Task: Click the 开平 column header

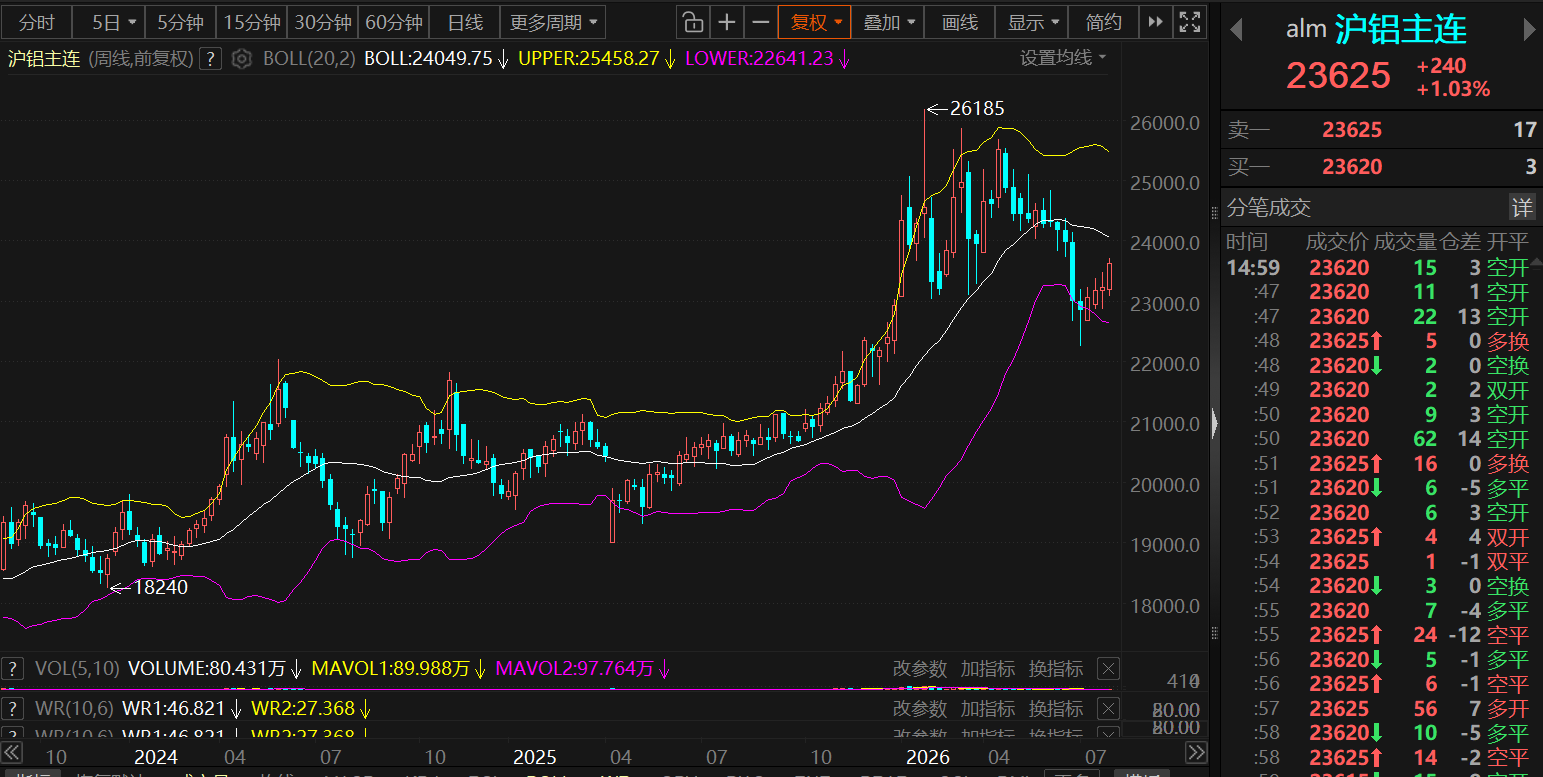Action: [x=1508, y=242]
